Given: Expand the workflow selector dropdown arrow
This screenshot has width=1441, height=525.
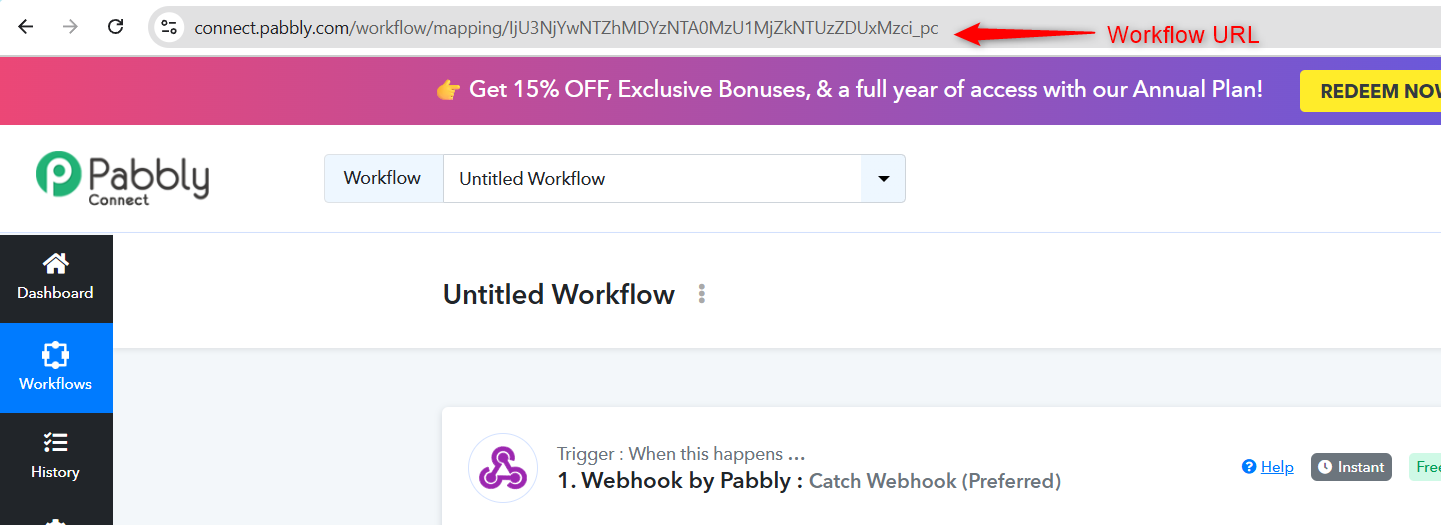Looking at the screenshot, I should (883, 179).
